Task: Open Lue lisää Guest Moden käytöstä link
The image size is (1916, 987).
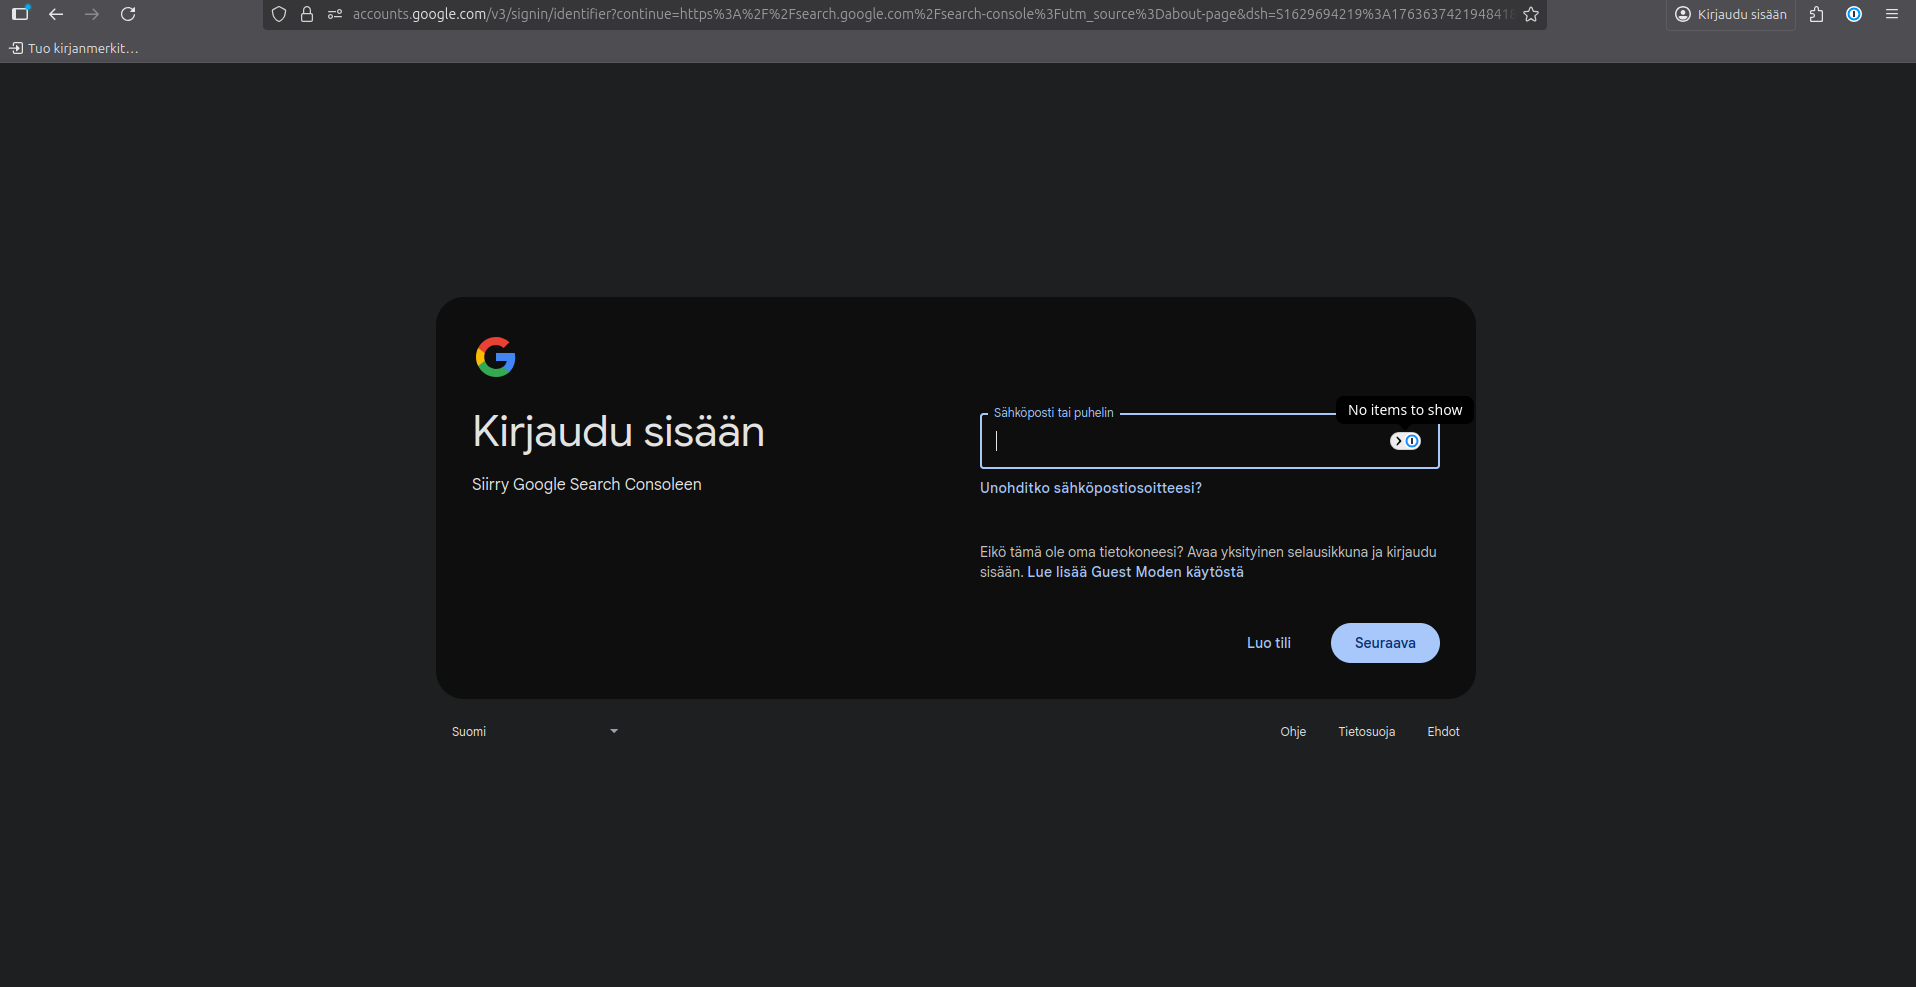Action: coord(1135,572)
